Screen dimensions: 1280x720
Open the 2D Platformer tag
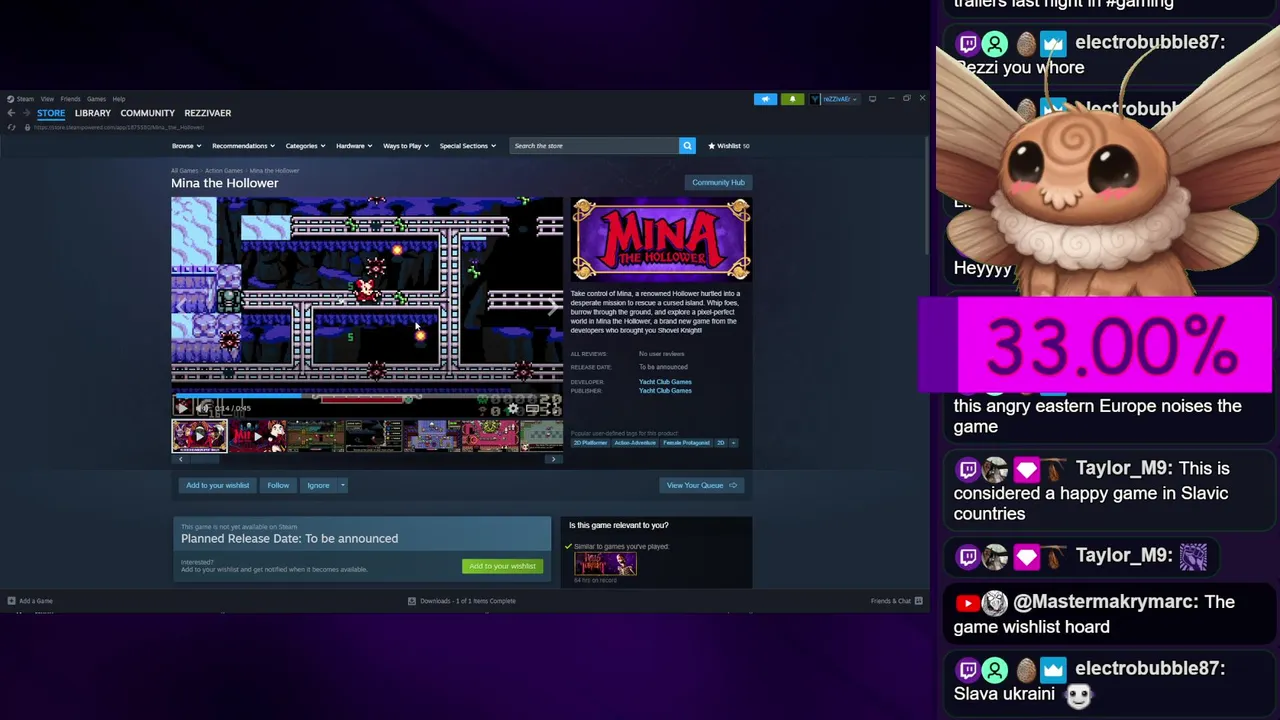590,443
